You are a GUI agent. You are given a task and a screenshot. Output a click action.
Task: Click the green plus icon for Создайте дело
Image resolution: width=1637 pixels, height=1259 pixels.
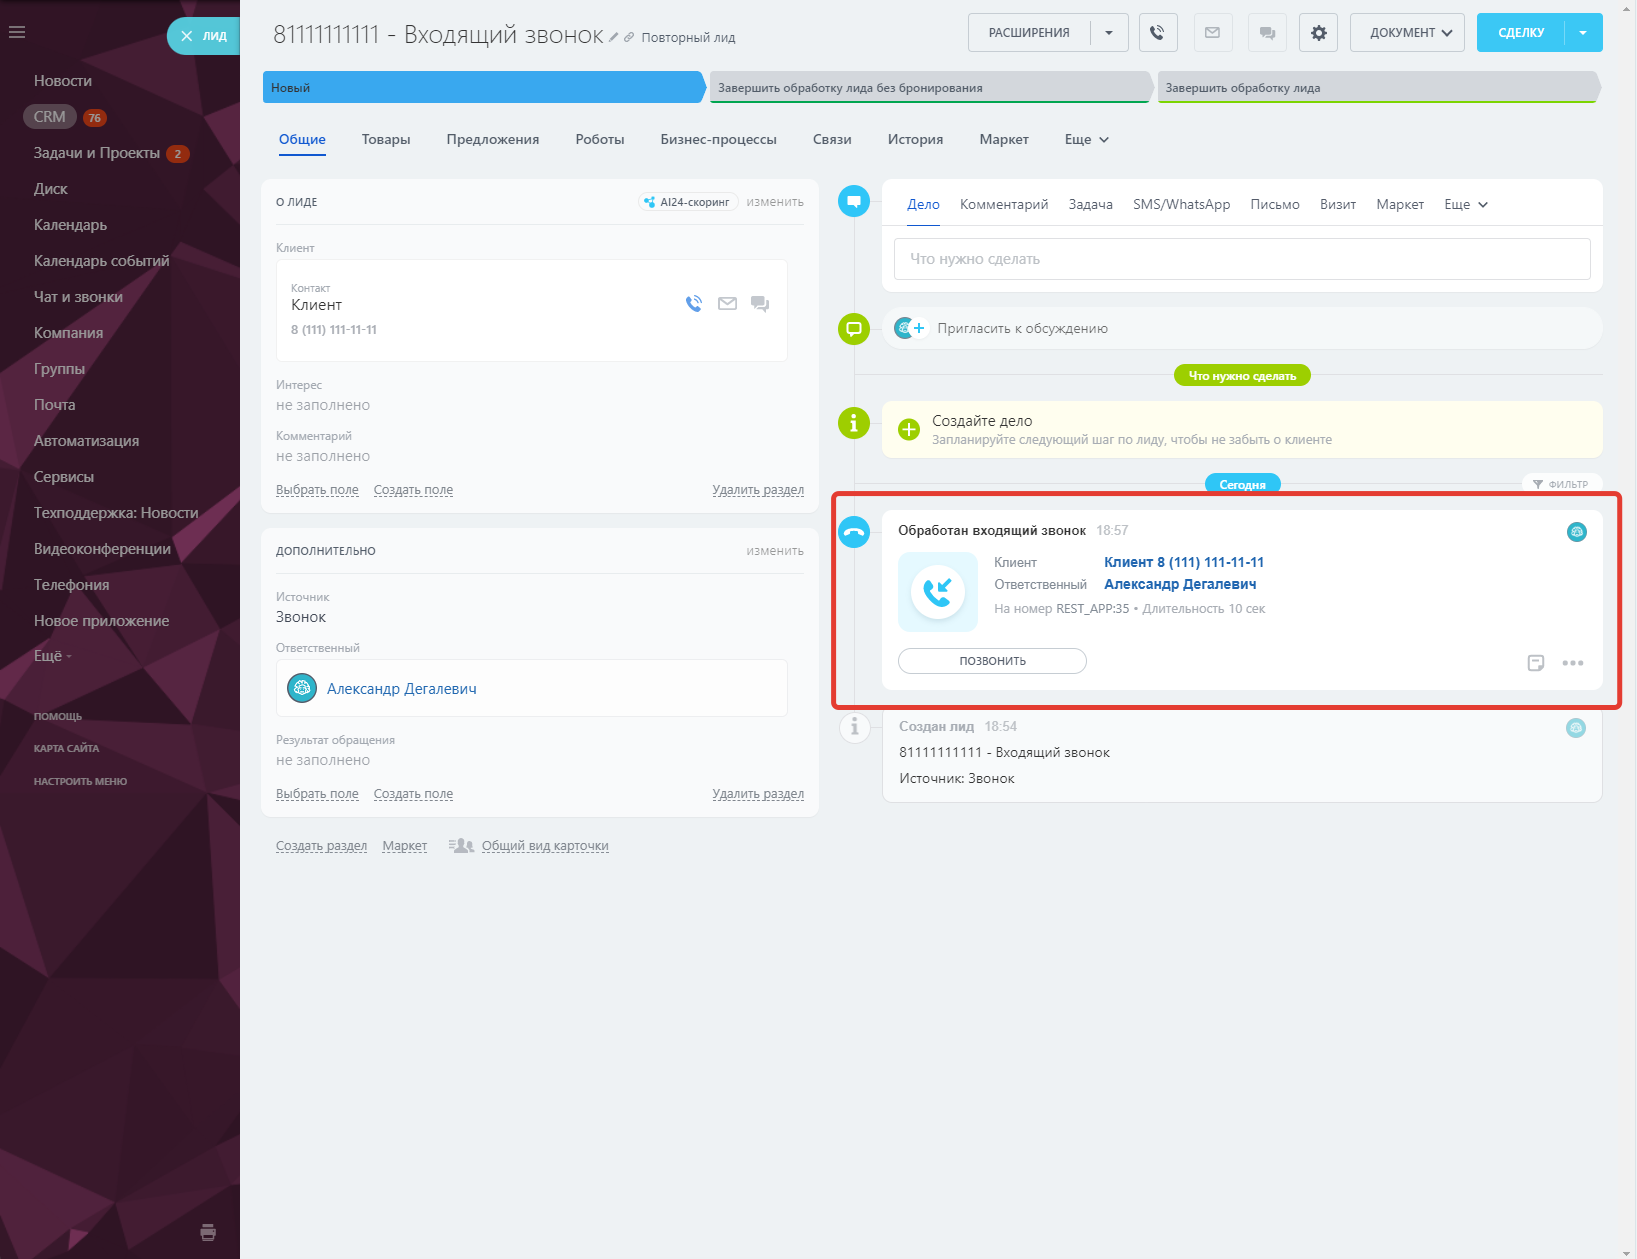(x=908, y=430)
